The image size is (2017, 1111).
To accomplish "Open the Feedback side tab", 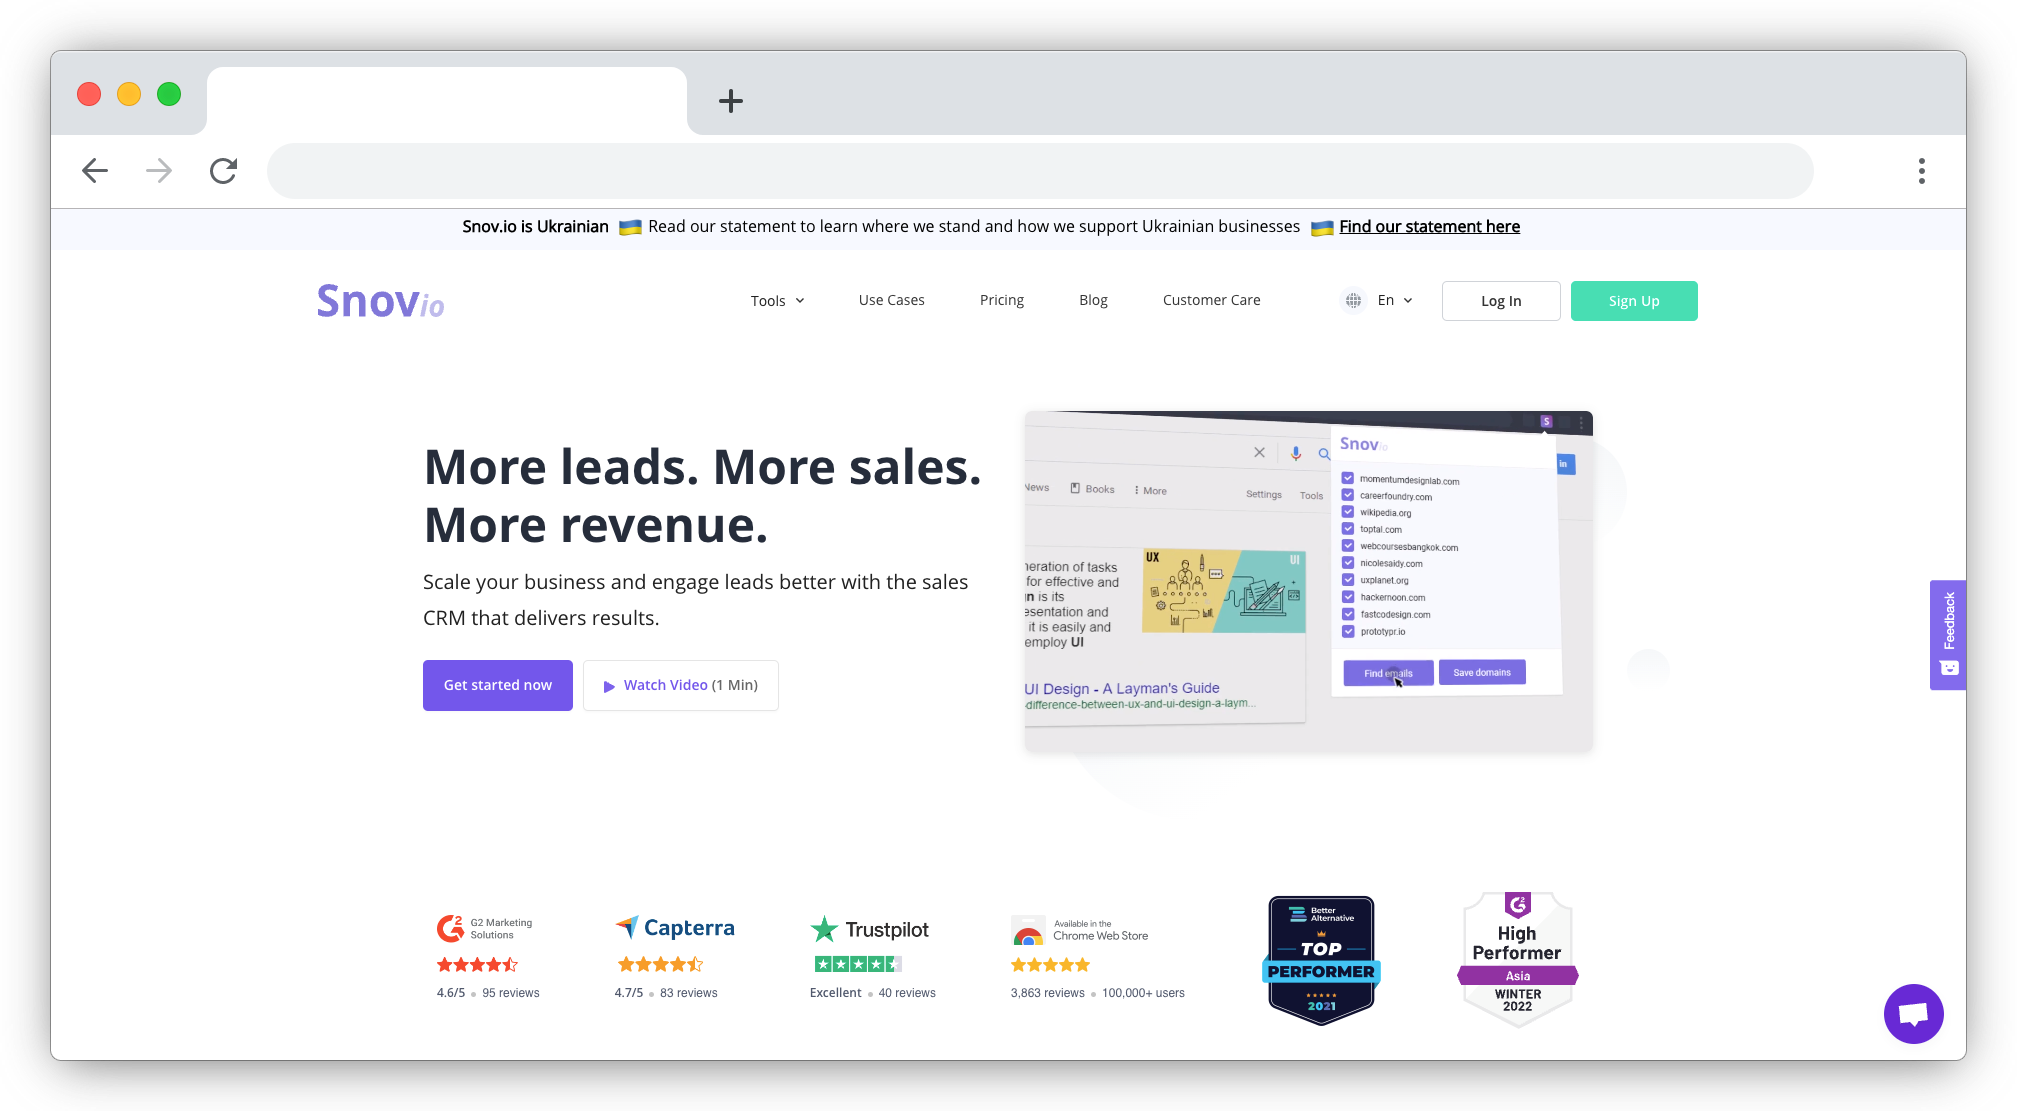I will click(1948, 634).
